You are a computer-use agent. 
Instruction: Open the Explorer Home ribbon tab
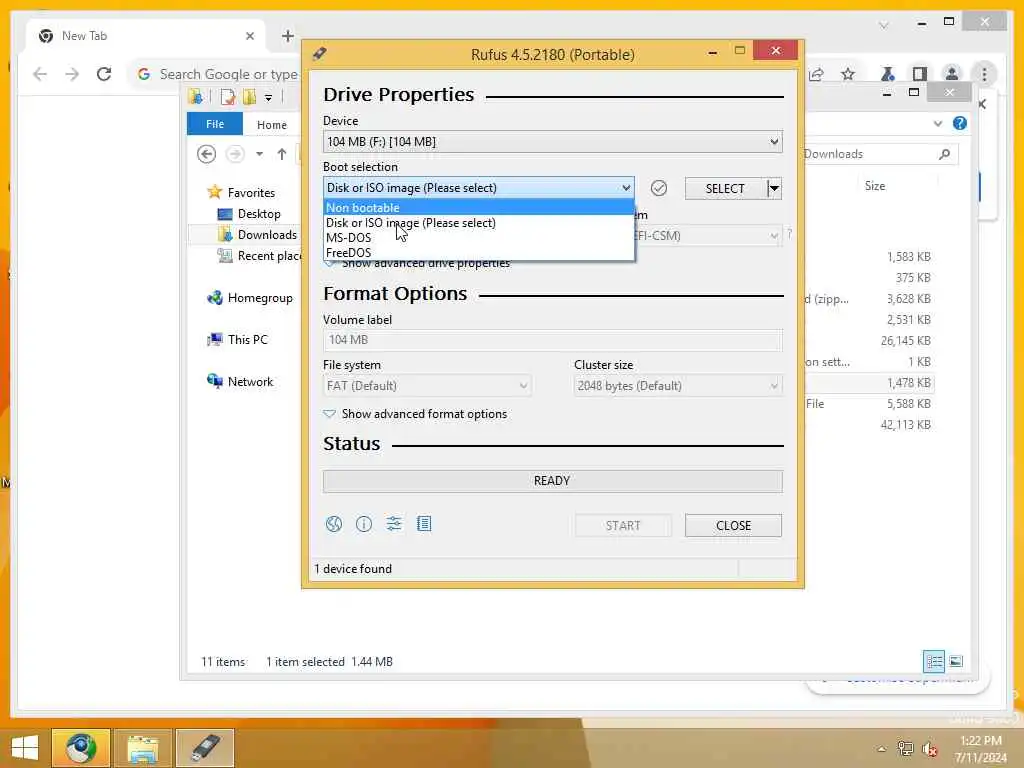tap(272, 125)
